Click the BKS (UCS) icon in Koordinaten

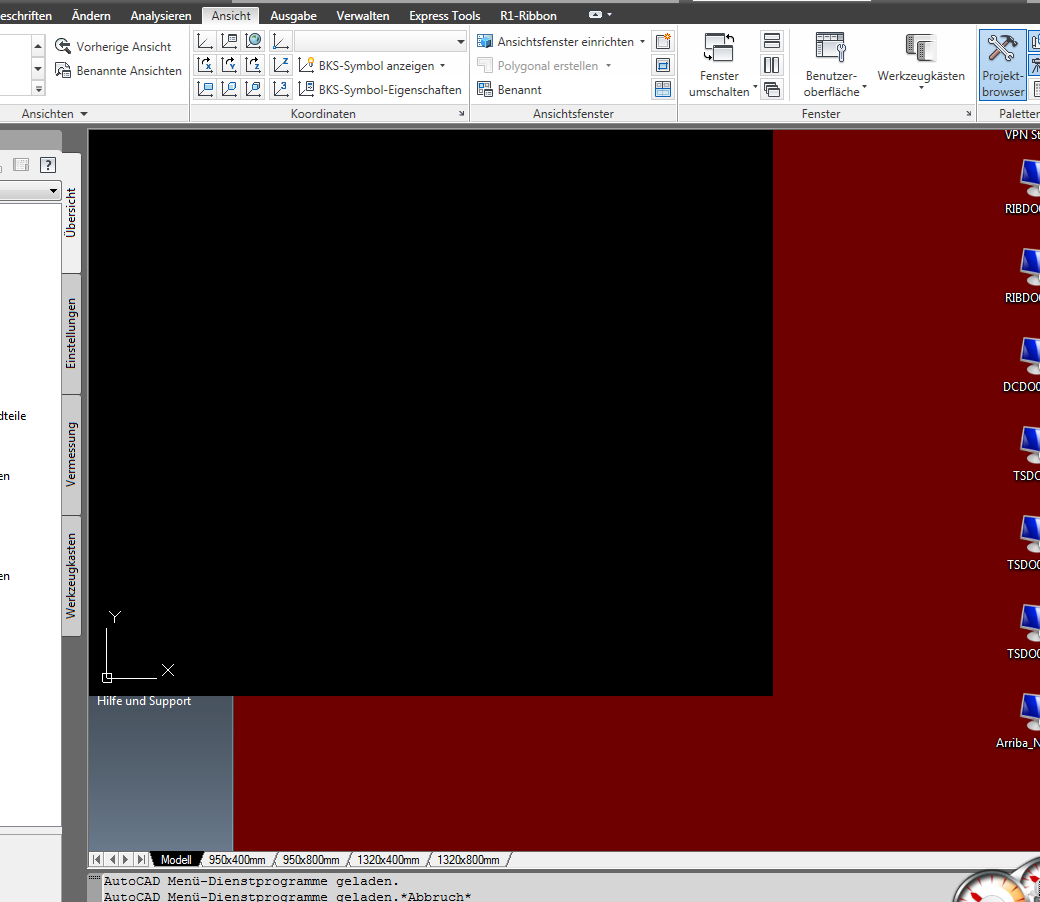click(205, 42)
